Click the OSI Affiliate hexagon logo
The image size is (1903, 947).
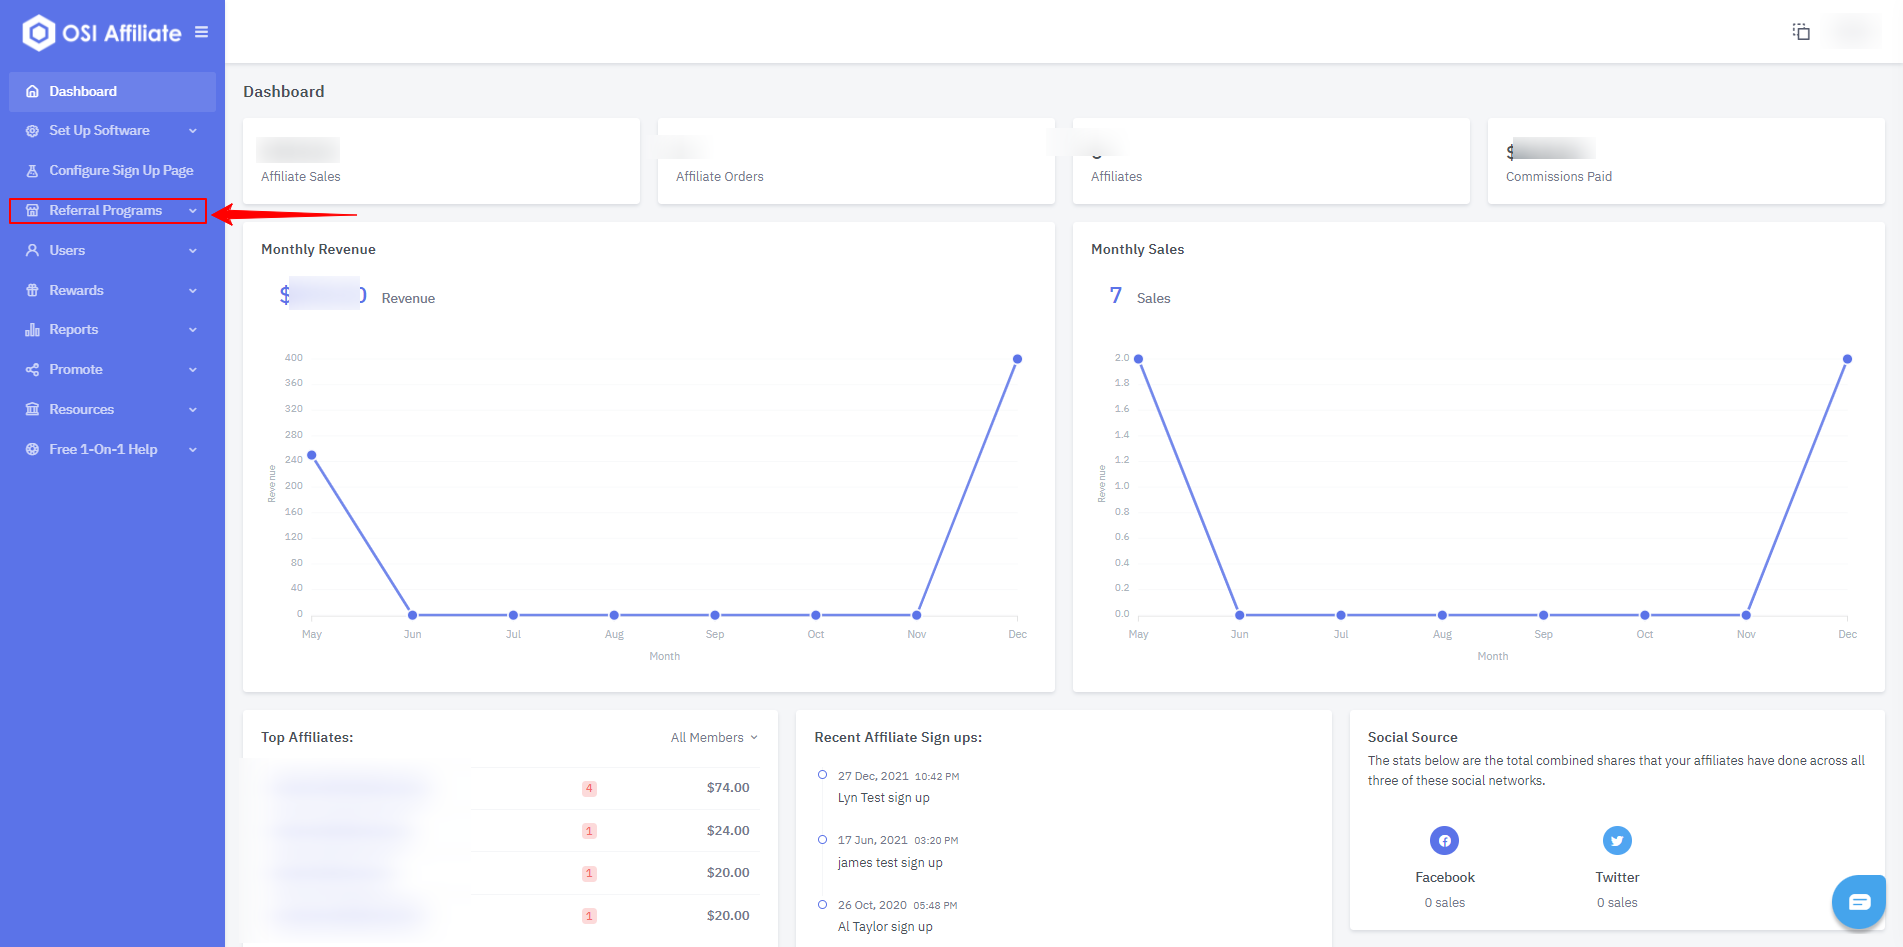pos(38,33)
